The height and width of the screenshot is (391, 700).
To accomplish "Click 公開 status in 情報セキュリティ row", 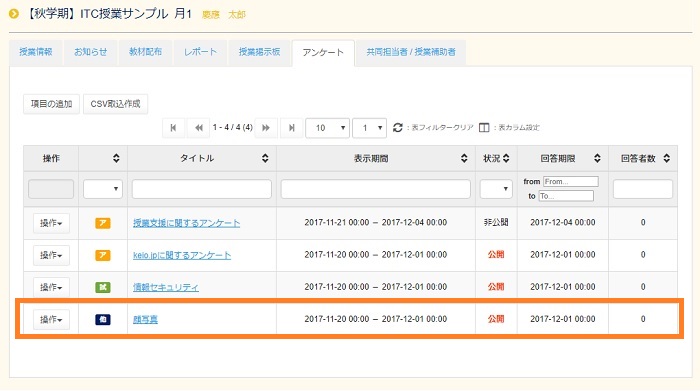I will (496, 287).
